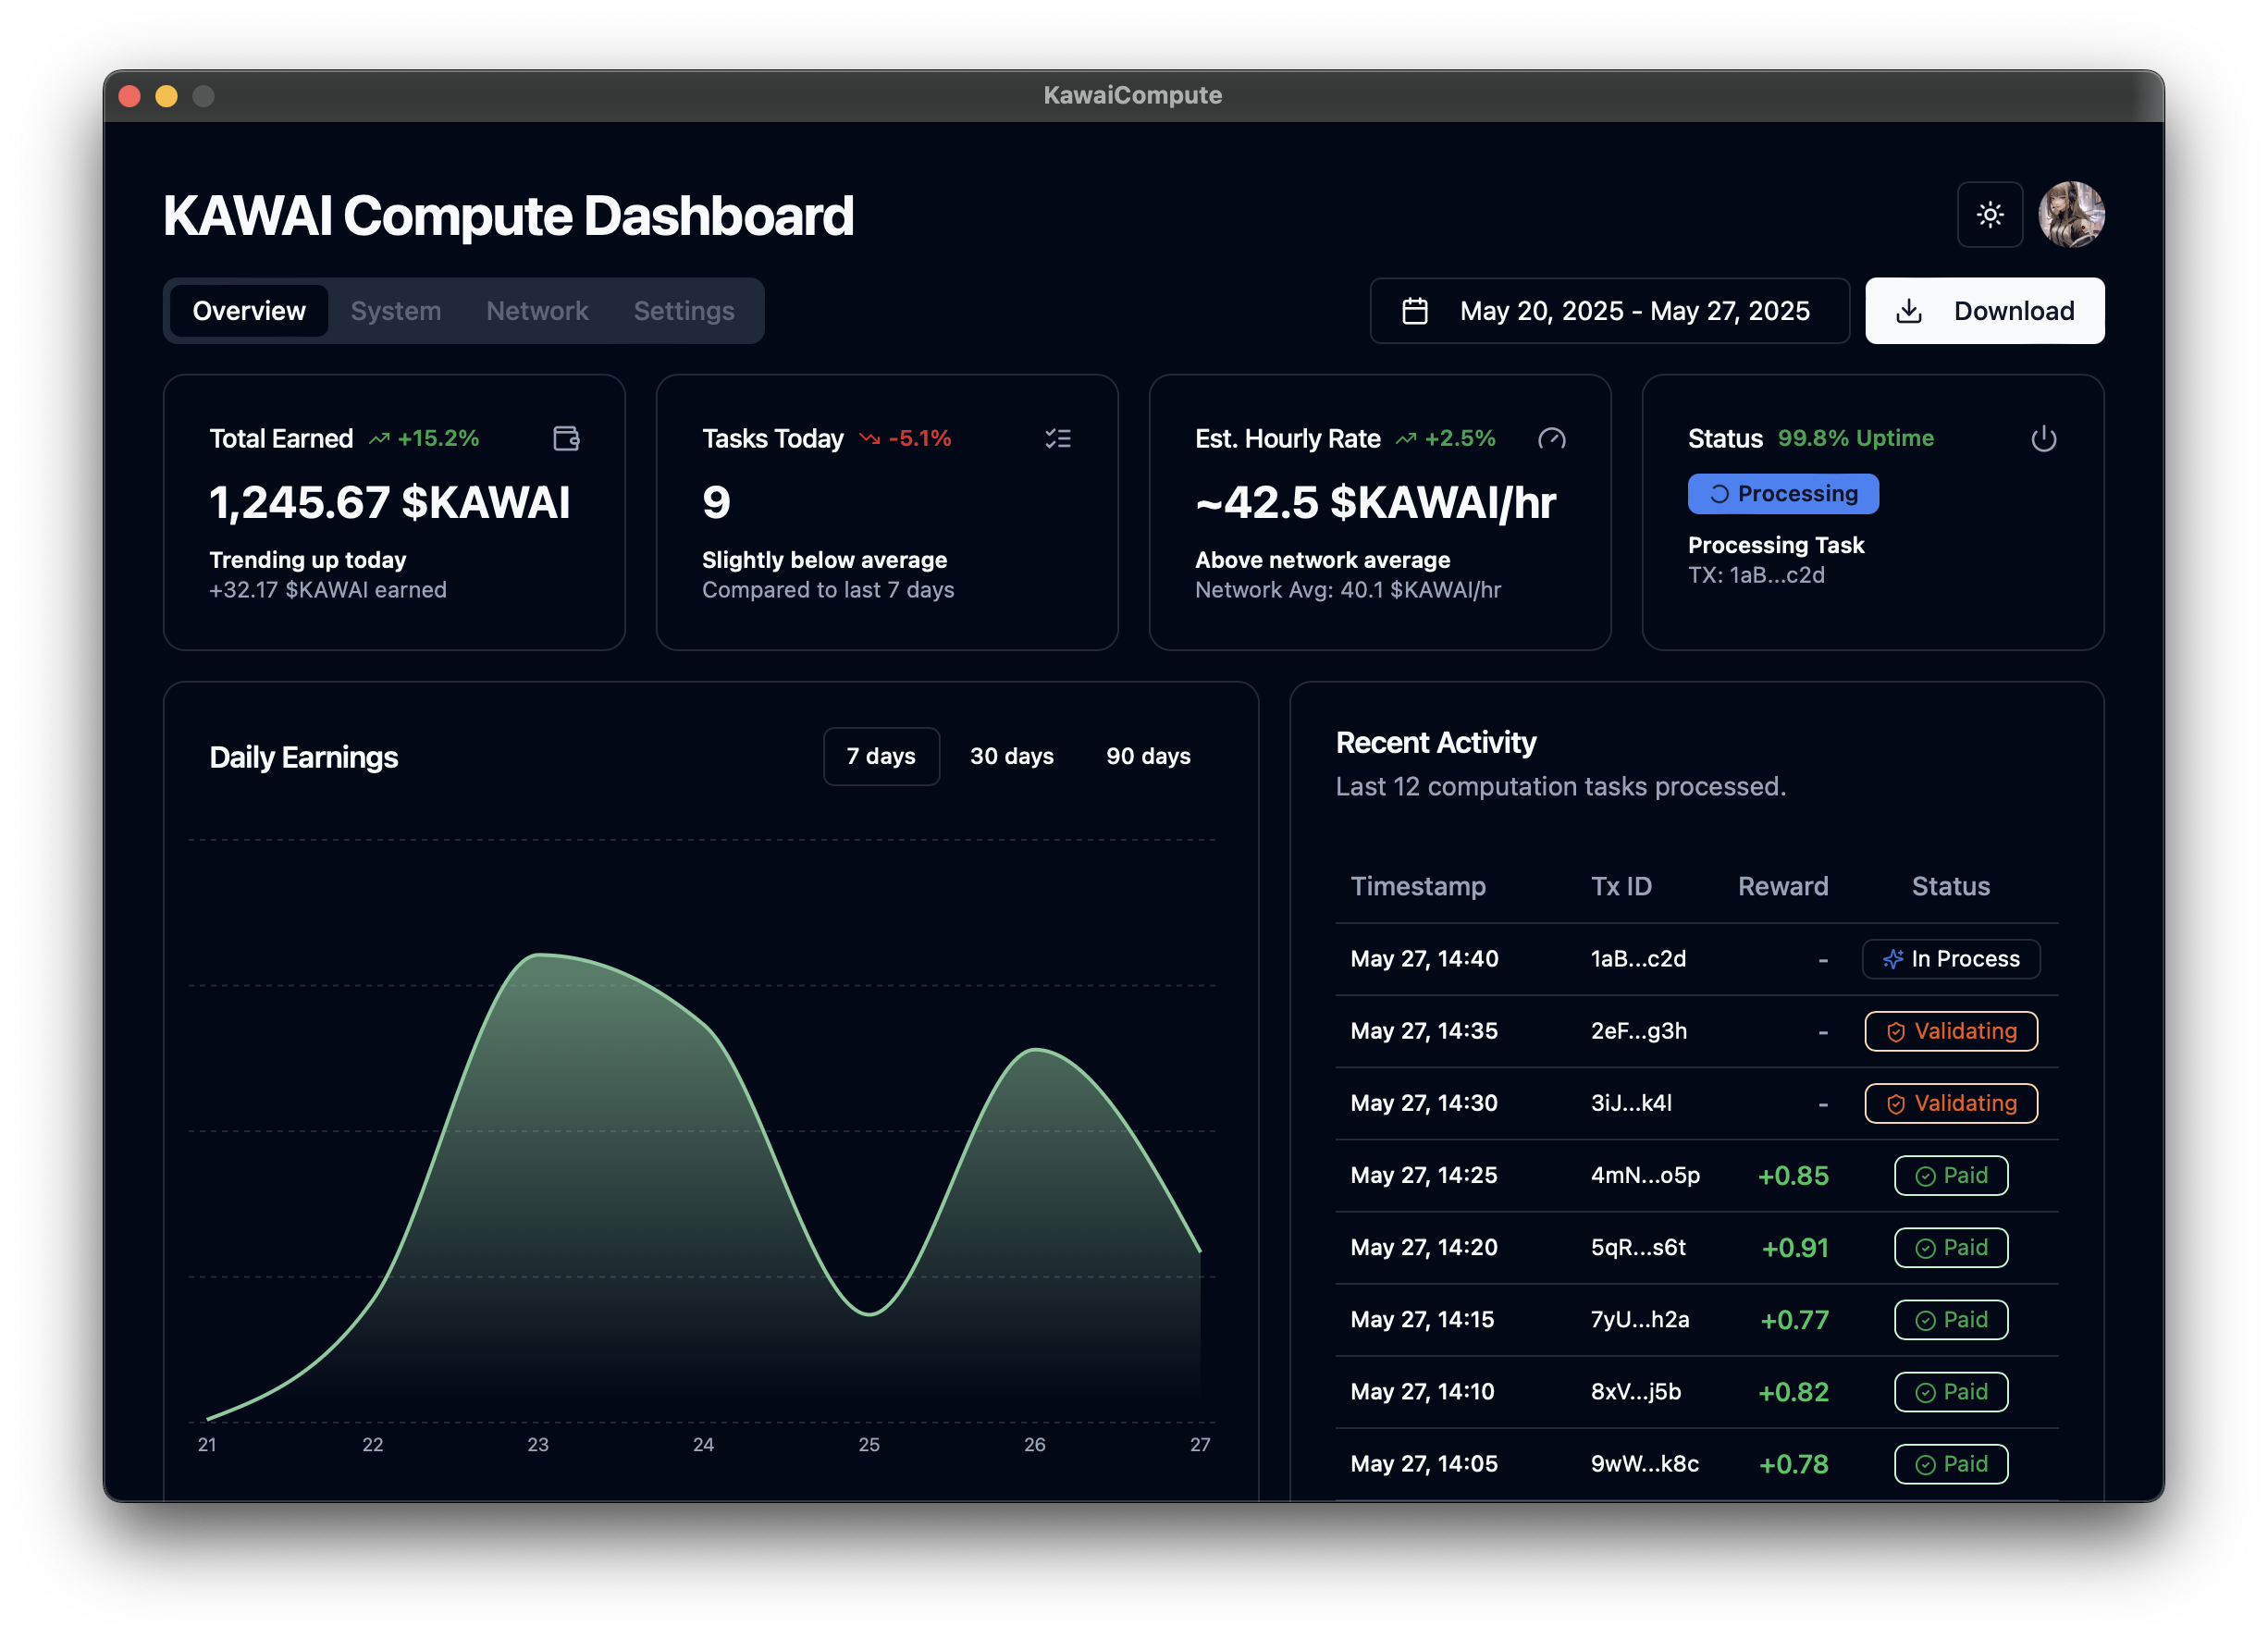Open the System tab
The image size is (2268, 1639).
point(395,311)
